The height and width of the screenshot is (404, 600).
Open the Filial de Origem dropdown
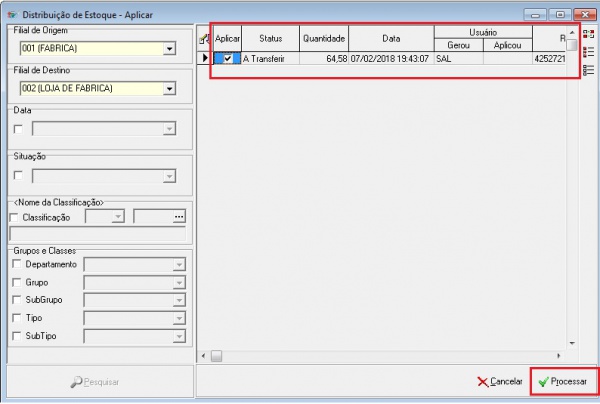coord(168,49)
